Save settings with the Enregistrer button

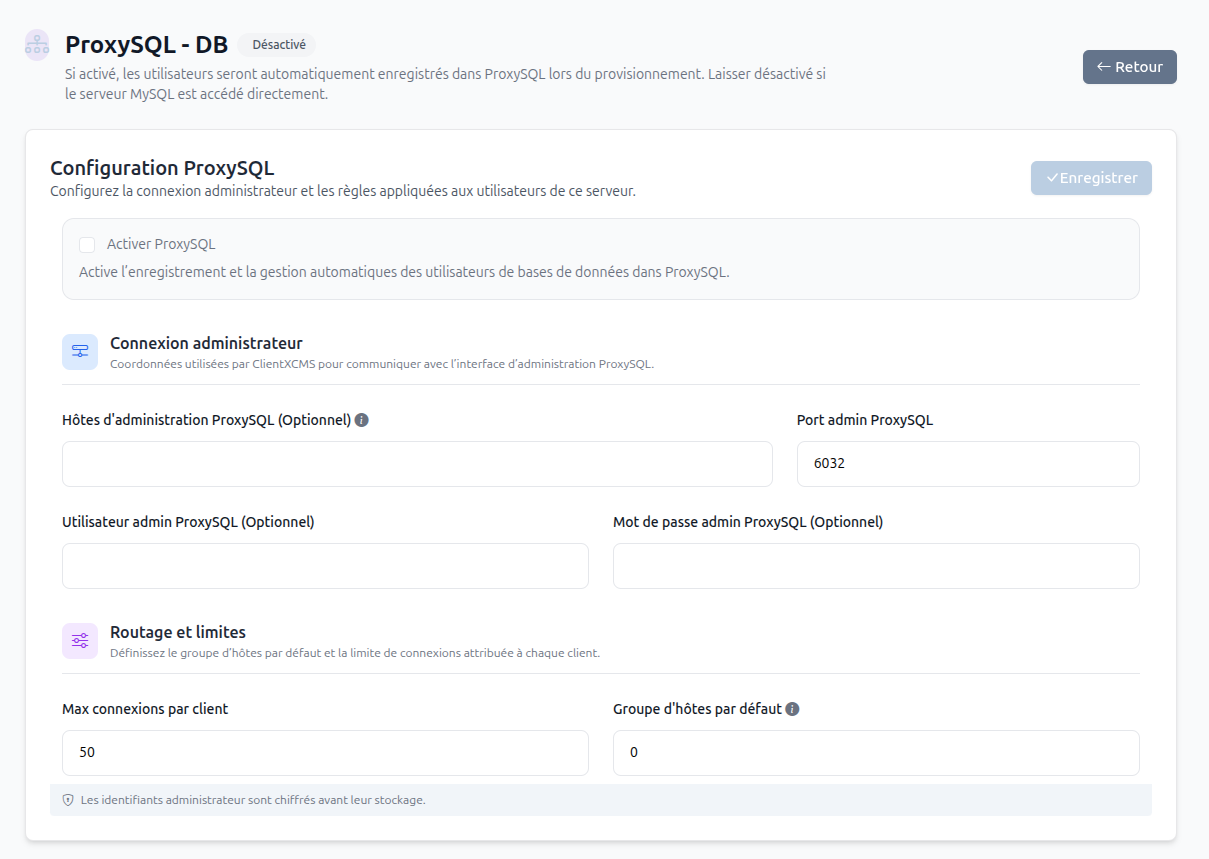point(1091,178)
